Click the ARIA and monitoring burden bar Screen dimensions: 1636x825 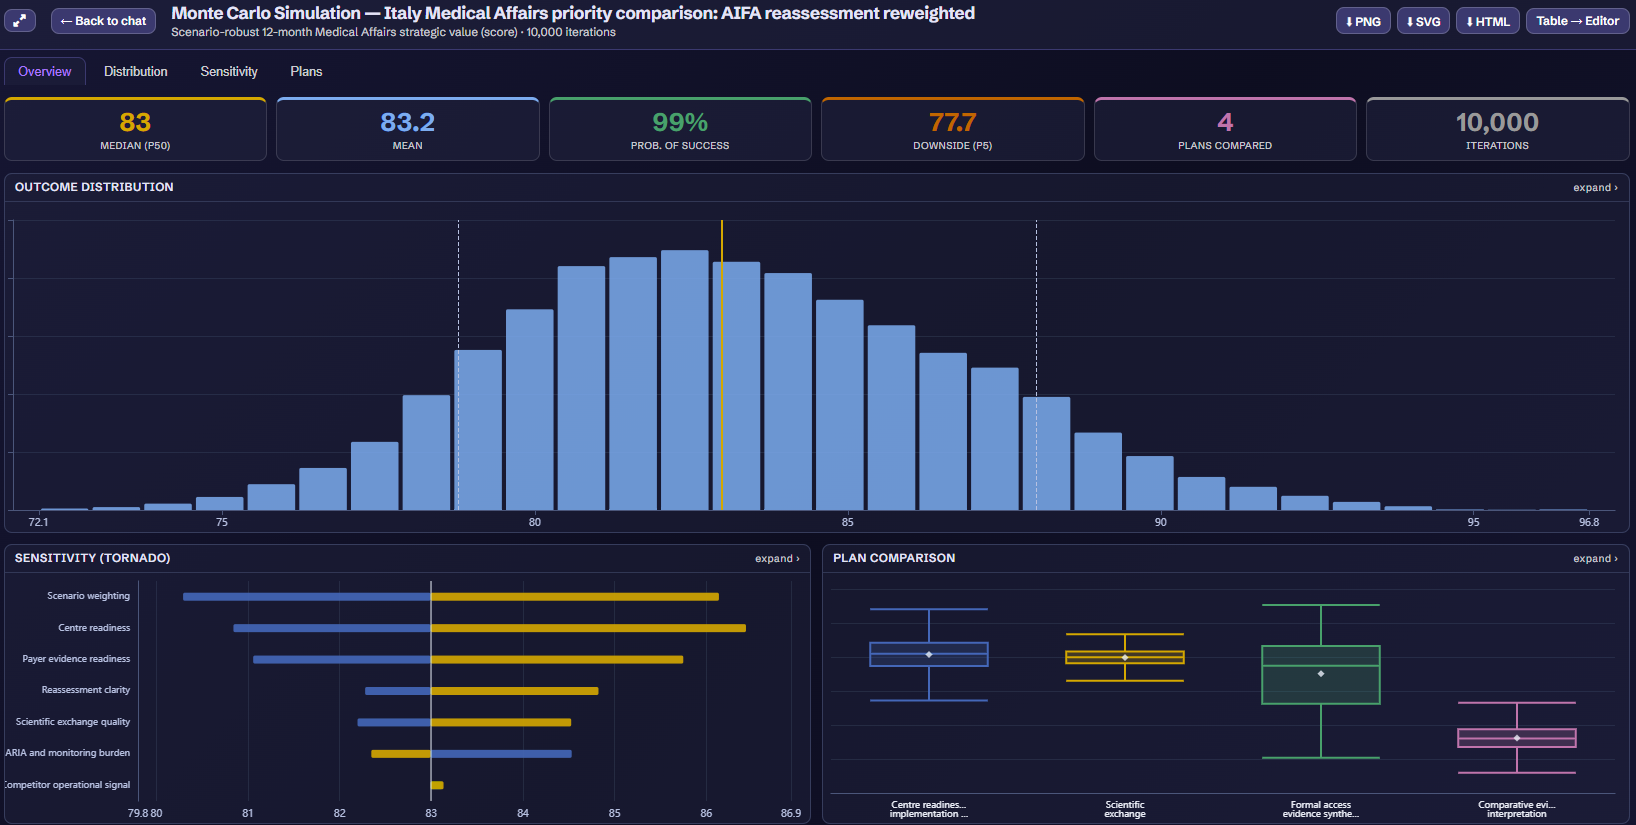click(471, 754)
